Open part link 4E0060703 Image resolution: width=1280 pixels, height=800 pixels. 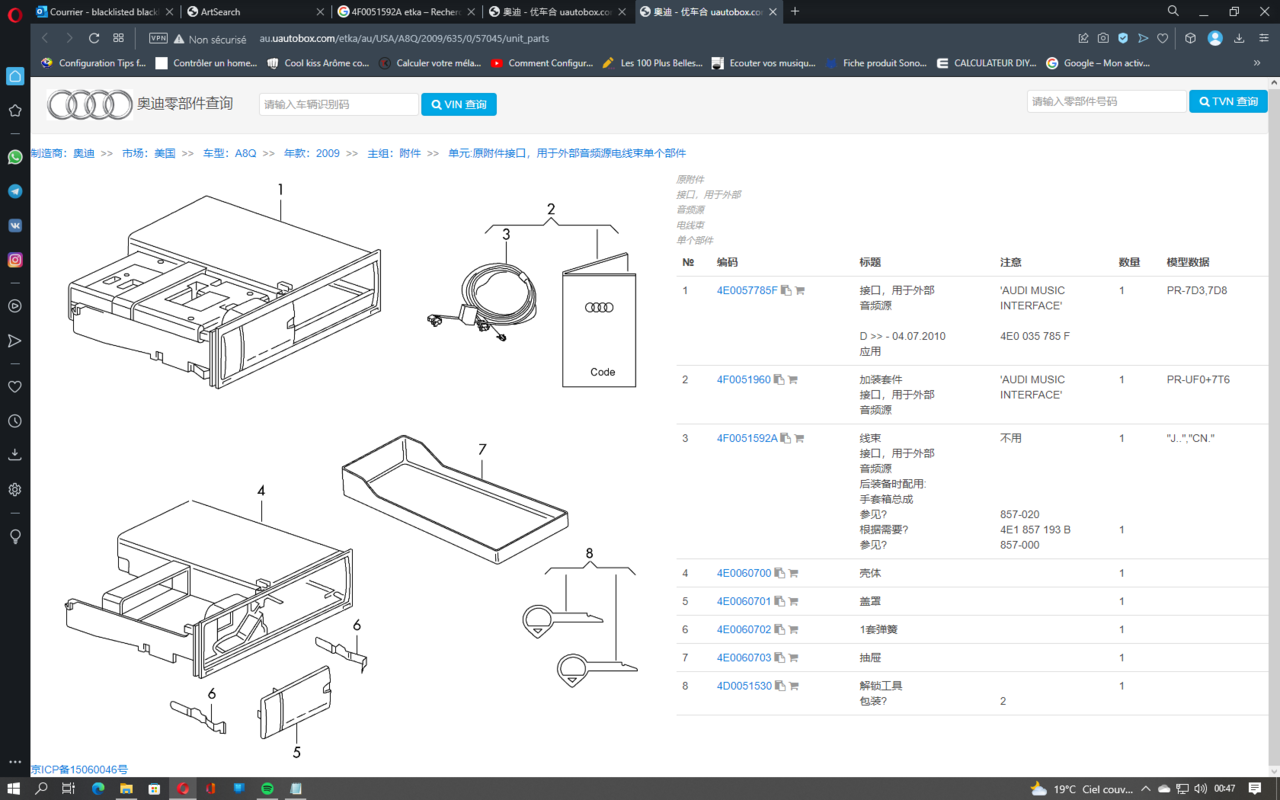(x=744, y=658)
